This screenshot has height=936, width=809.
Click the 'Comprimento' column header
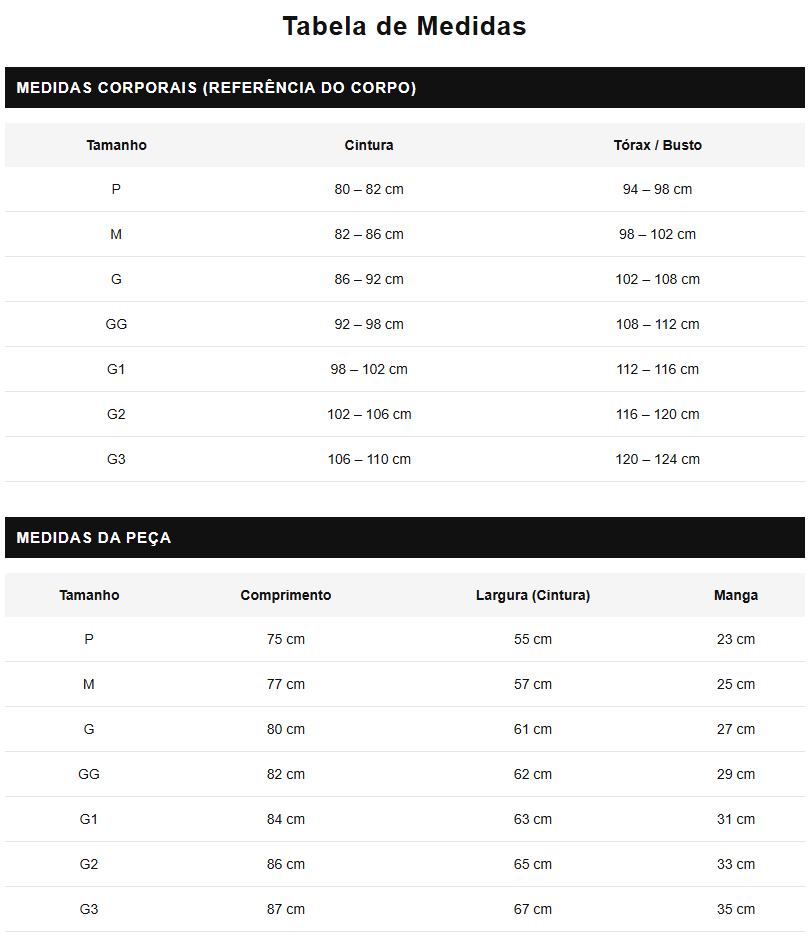coord(286,595)
